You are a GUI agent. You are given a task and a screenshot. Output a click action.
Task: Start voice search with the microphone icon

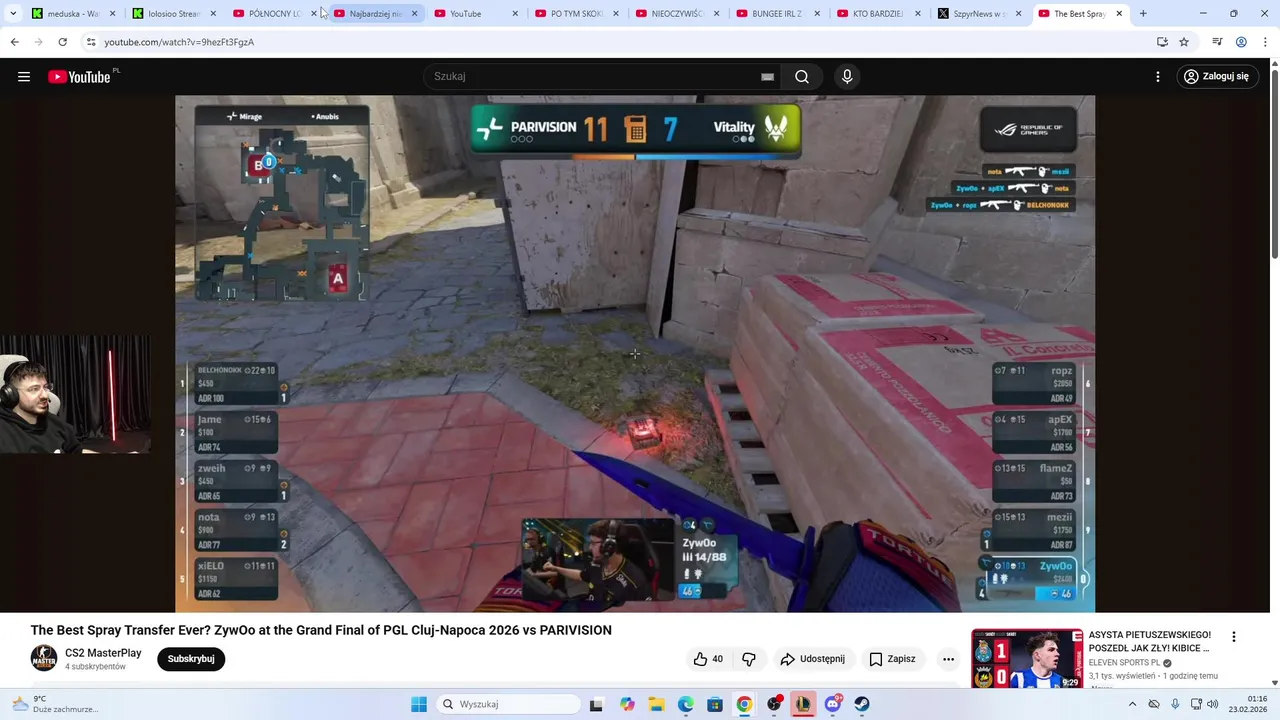pos(847,77)
